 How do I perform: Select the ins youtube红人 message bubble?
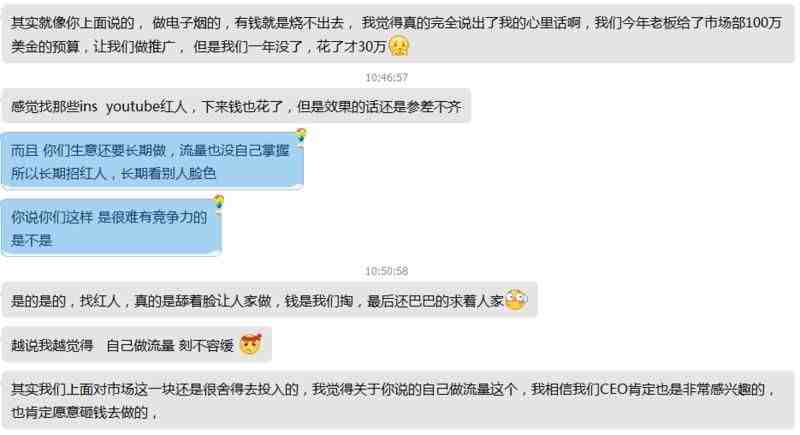[236, 106]
